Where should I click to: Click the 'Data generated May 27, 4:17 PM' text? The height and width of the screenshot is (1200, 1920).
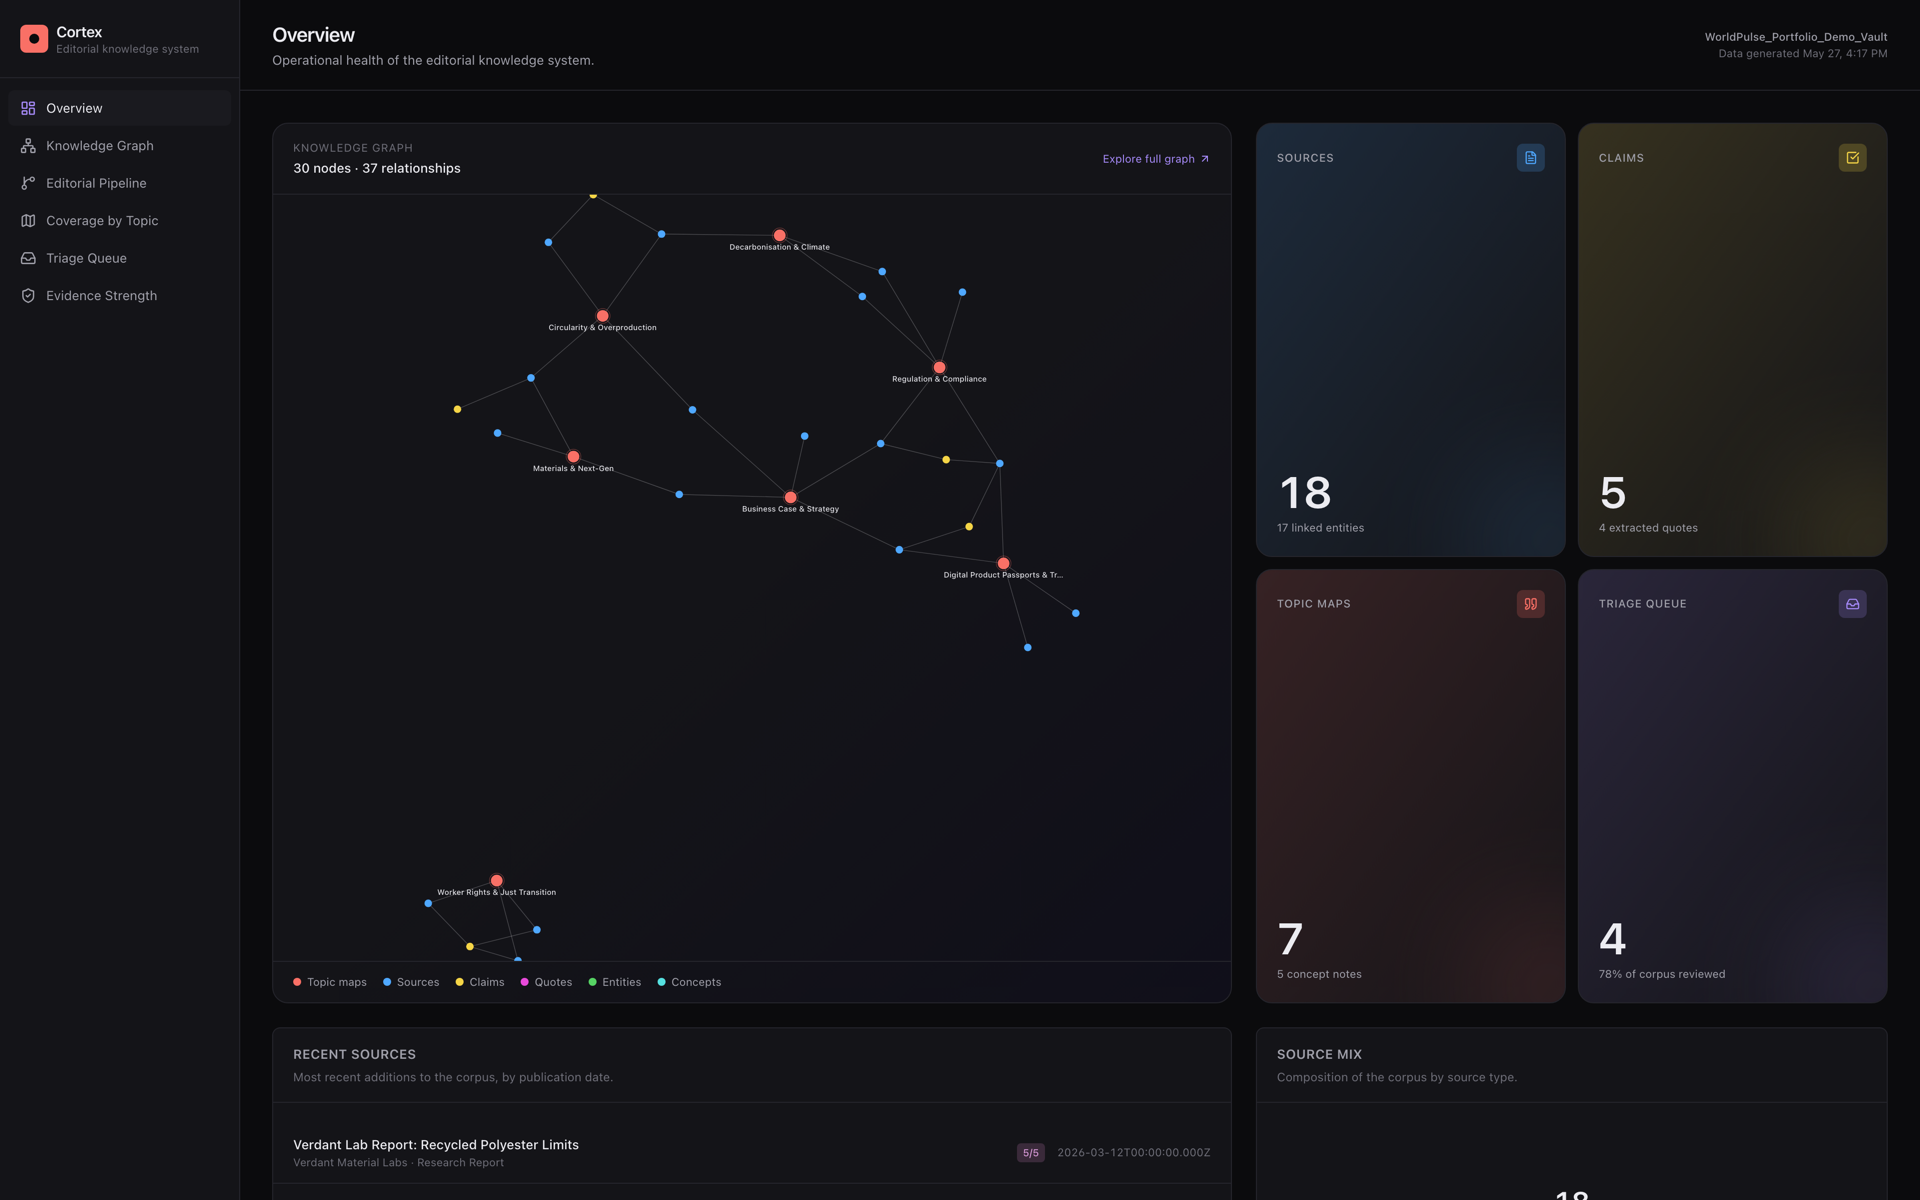point(1803,54)
